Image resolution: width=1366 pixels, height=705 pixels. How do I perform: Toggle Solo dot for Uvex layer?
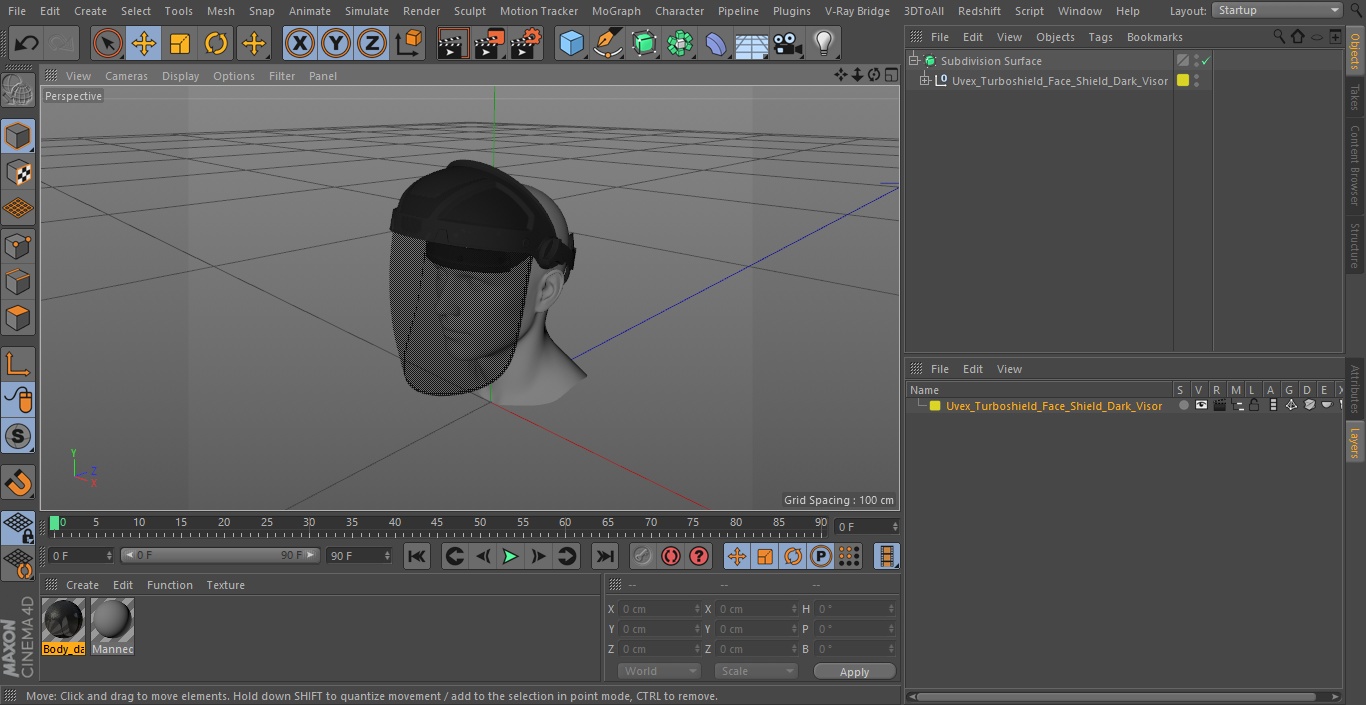pyautogui.click(x=1184, y=406)
